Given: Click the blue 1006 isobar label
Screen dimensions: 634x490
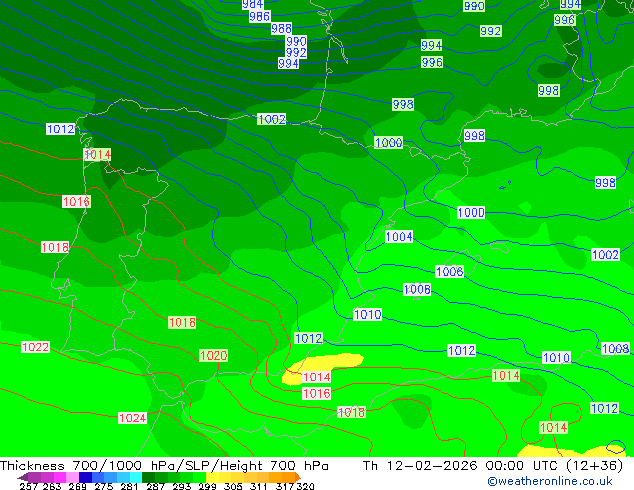Looking at the screenshot, I should (450, 271).
